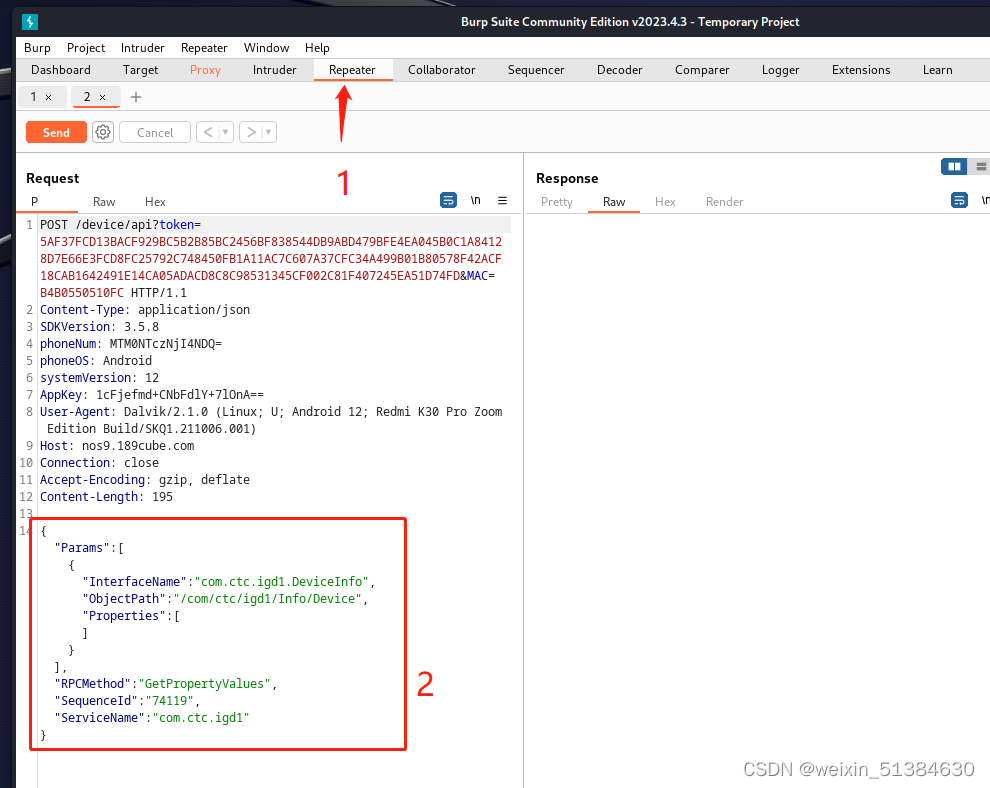Close Repeater tab 2
Screen dimensions: 990x788
tap(102, 97)
